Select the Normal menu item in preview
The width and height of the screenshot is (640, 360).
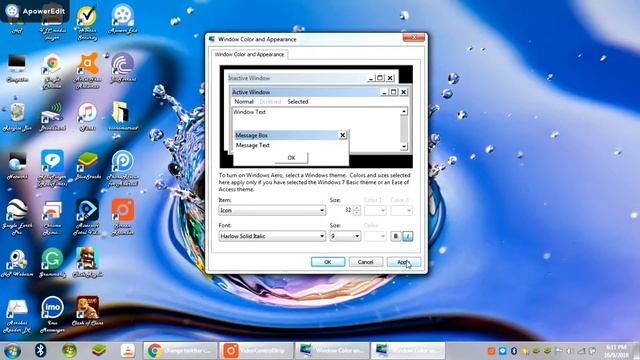(244, 102)
